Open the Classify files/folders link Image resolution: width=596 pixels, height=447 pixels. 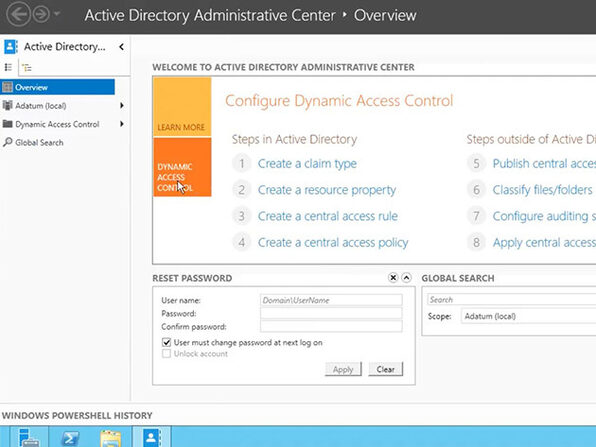coord(542,190)
